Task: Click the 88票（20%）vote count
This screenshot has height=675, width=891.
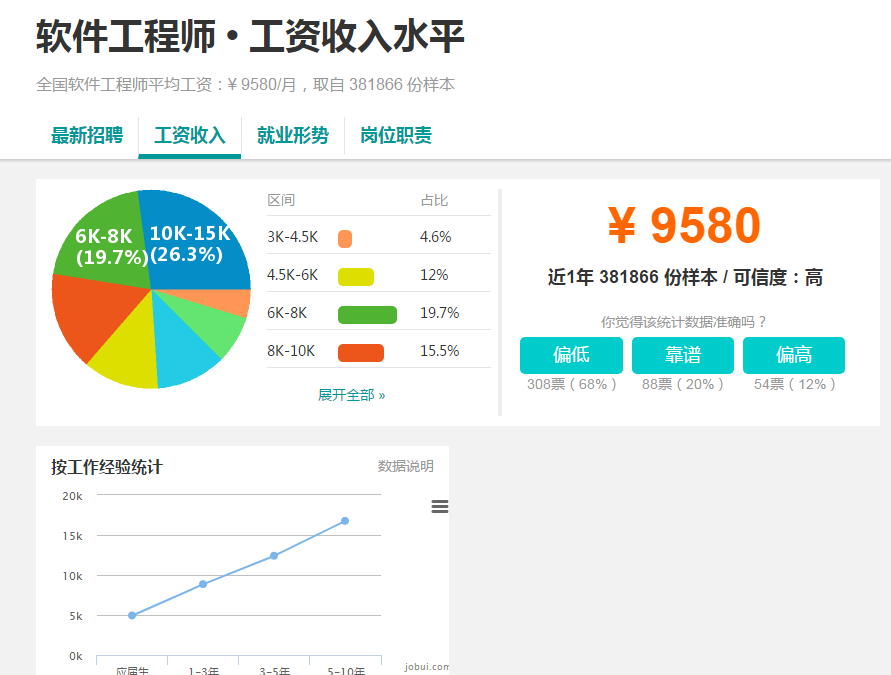Action: pos(682,385)
